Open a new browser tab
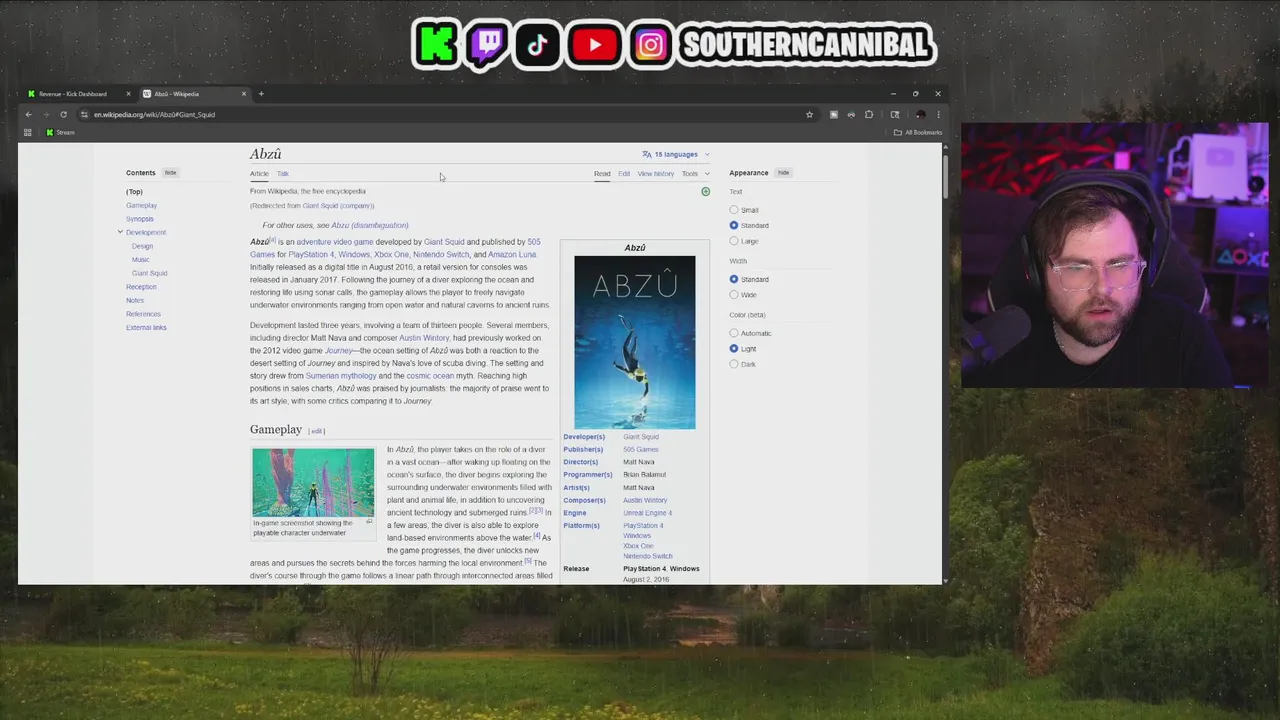Viewport: 1280px width, 720px height. coord(261,94)
